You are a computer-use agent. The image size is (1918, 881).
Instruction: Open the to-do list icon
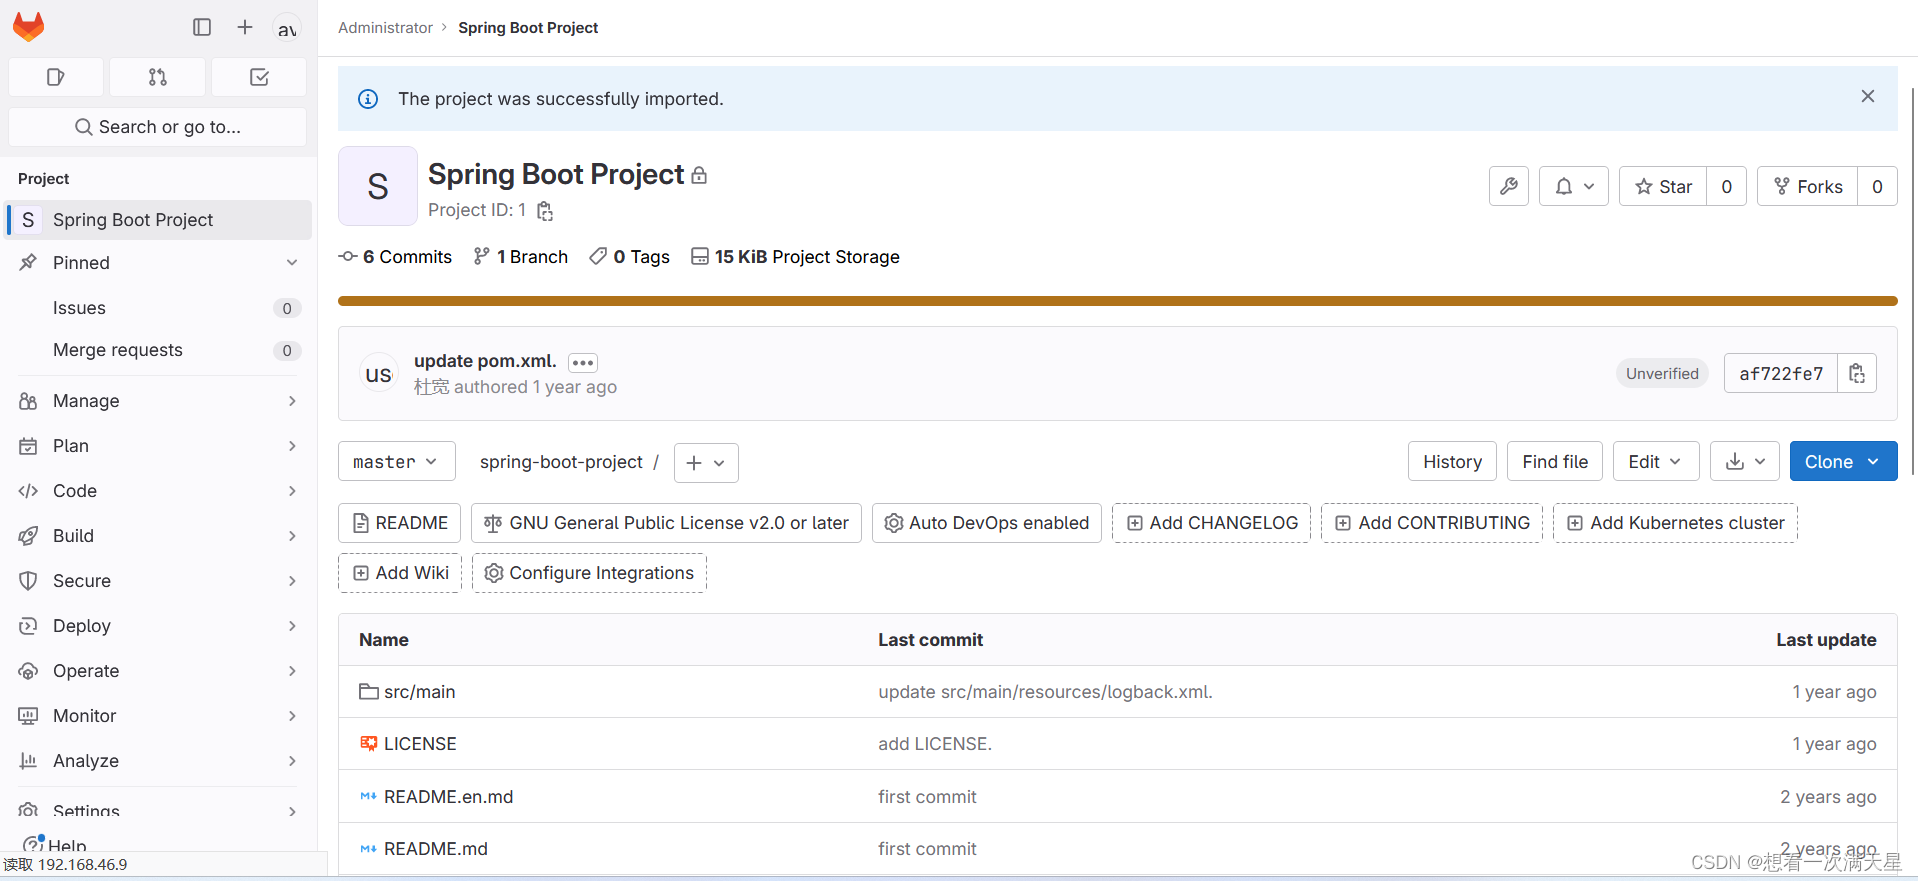(x=259, y=77)
